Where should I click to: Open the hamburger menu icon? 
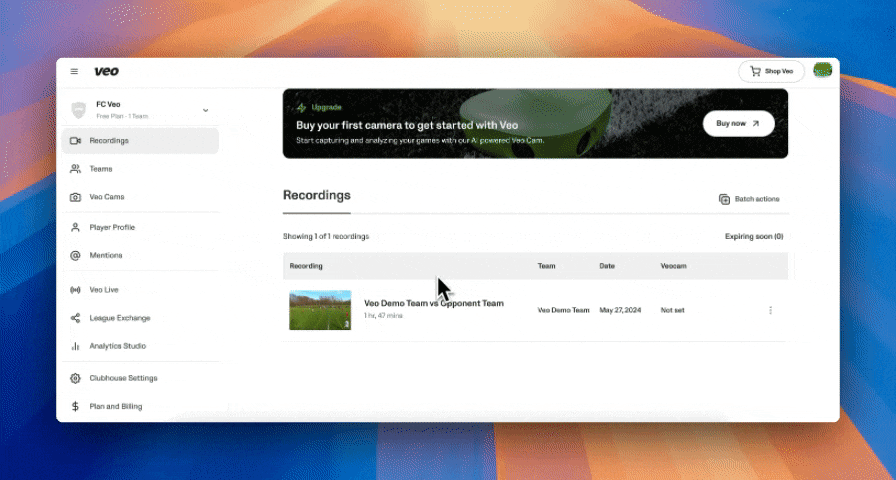pyautogui.click(x=74, y=71)
